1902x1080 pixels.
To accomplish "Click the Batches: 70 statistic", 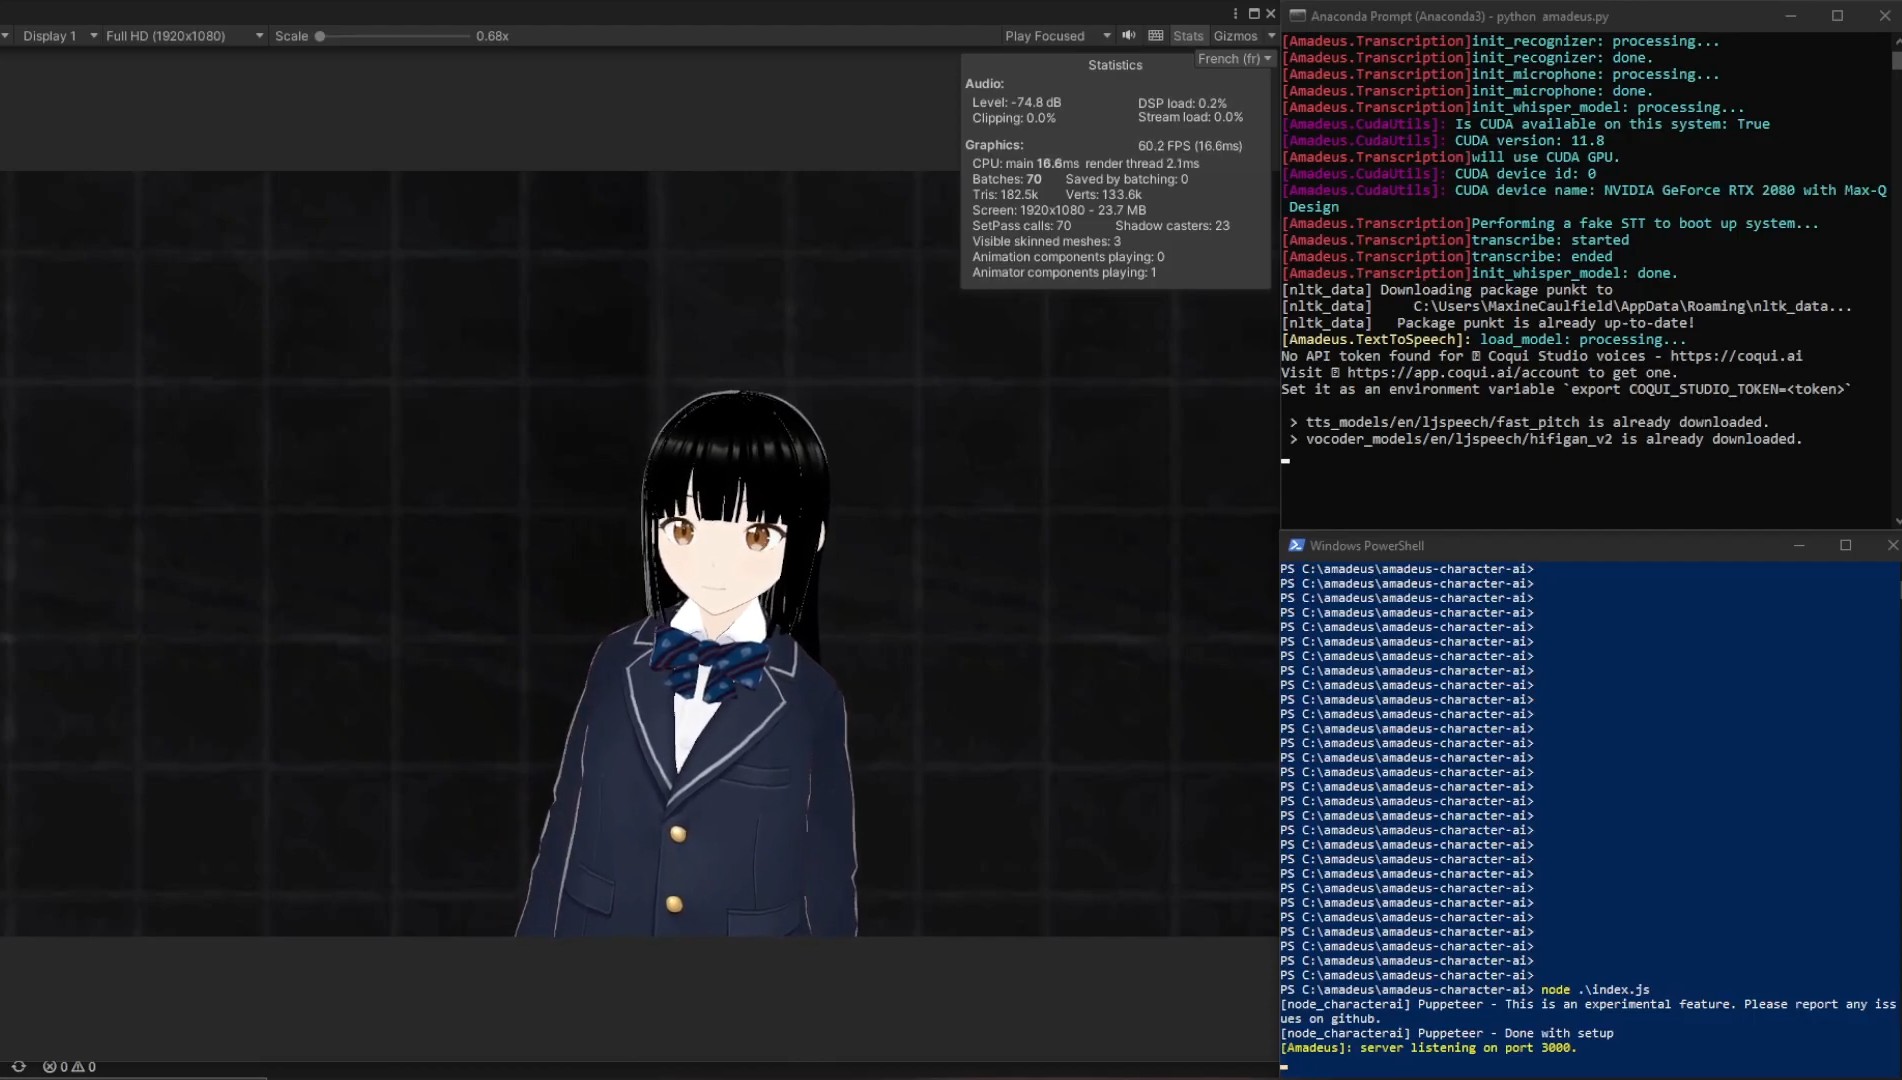I will 1006,179.
